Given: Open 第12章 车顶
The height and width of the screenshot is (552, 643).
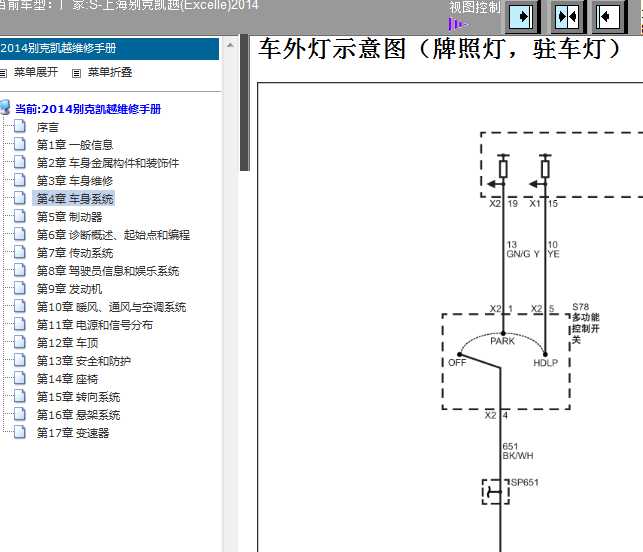Looking at the screenshot, I should click(67, 343).
